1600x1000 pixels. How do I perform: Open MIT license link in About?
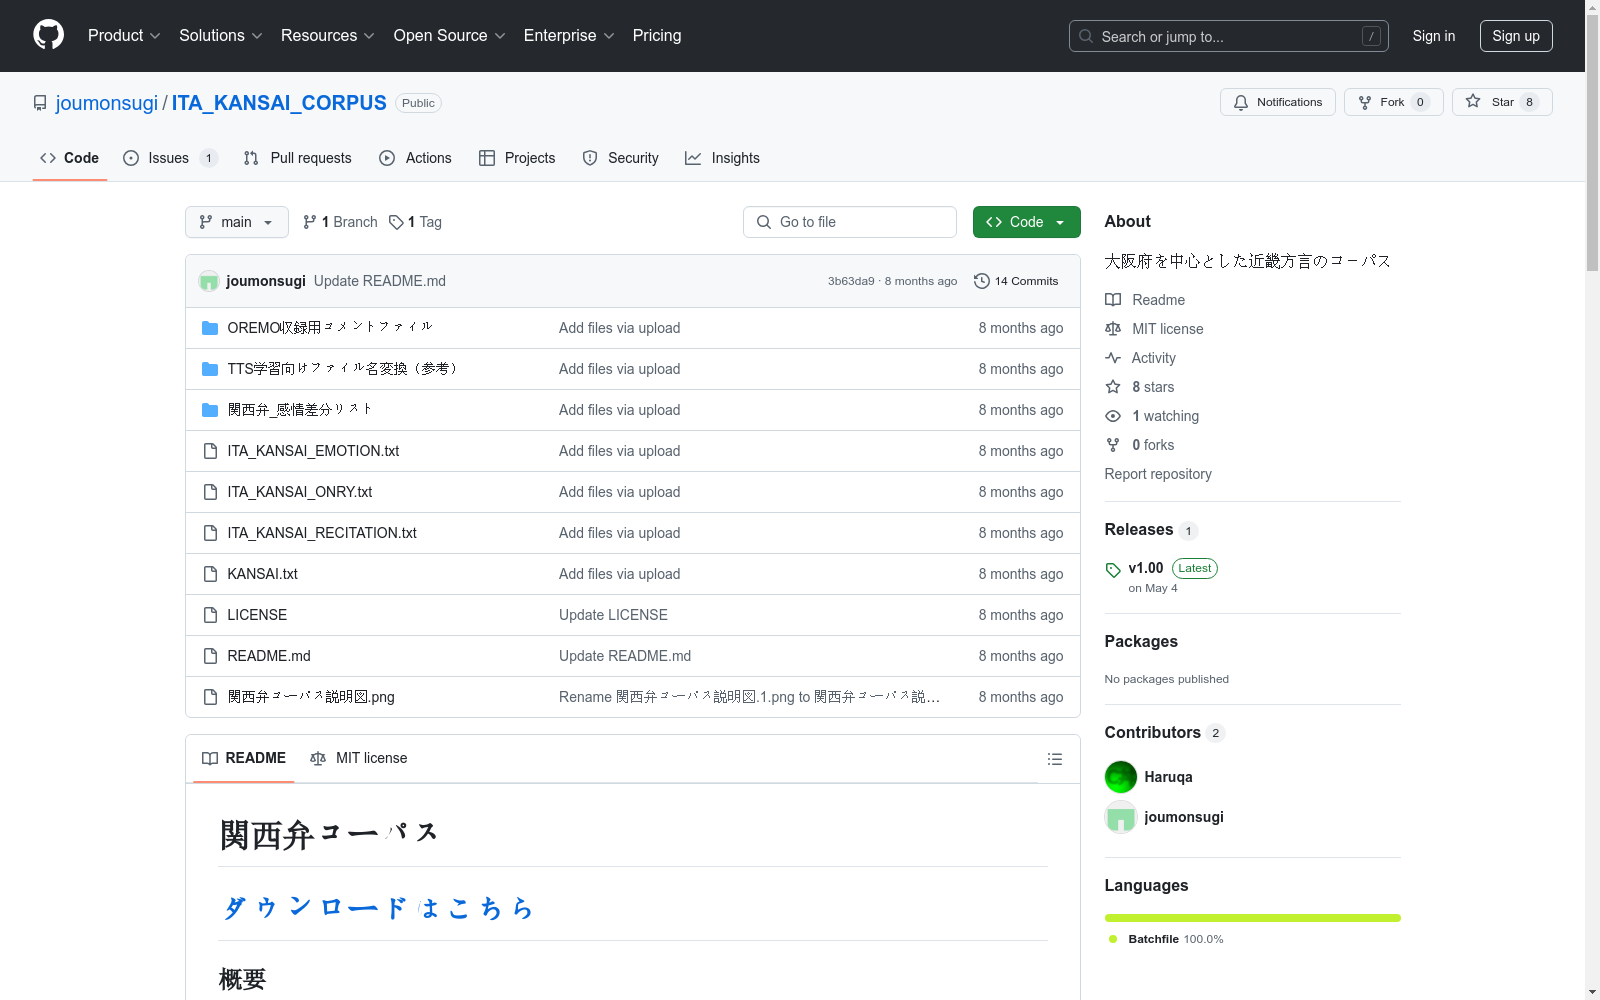click(x=1154, y=329)
